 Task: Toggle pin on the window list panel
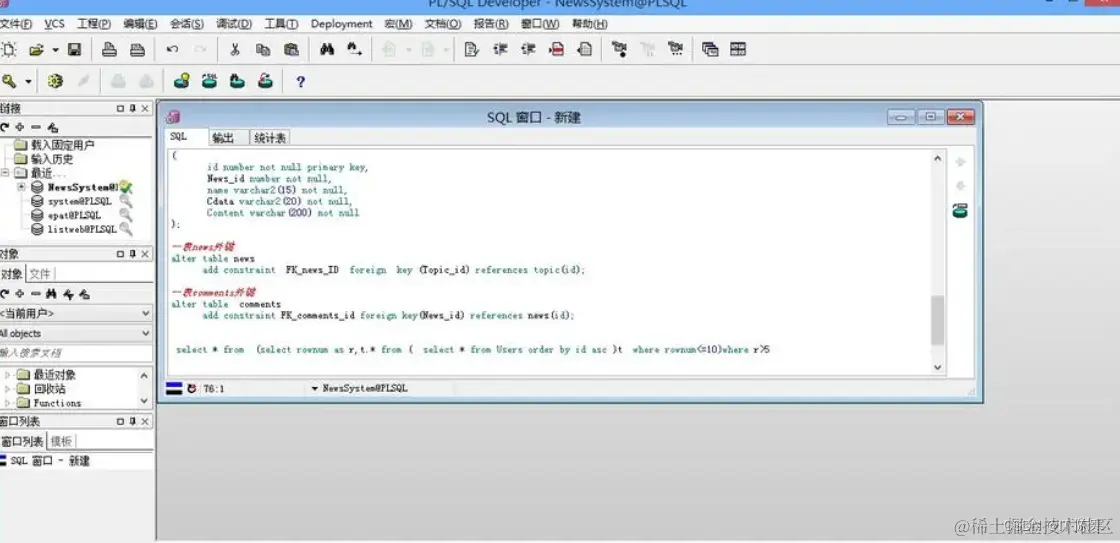pos(132,421)
